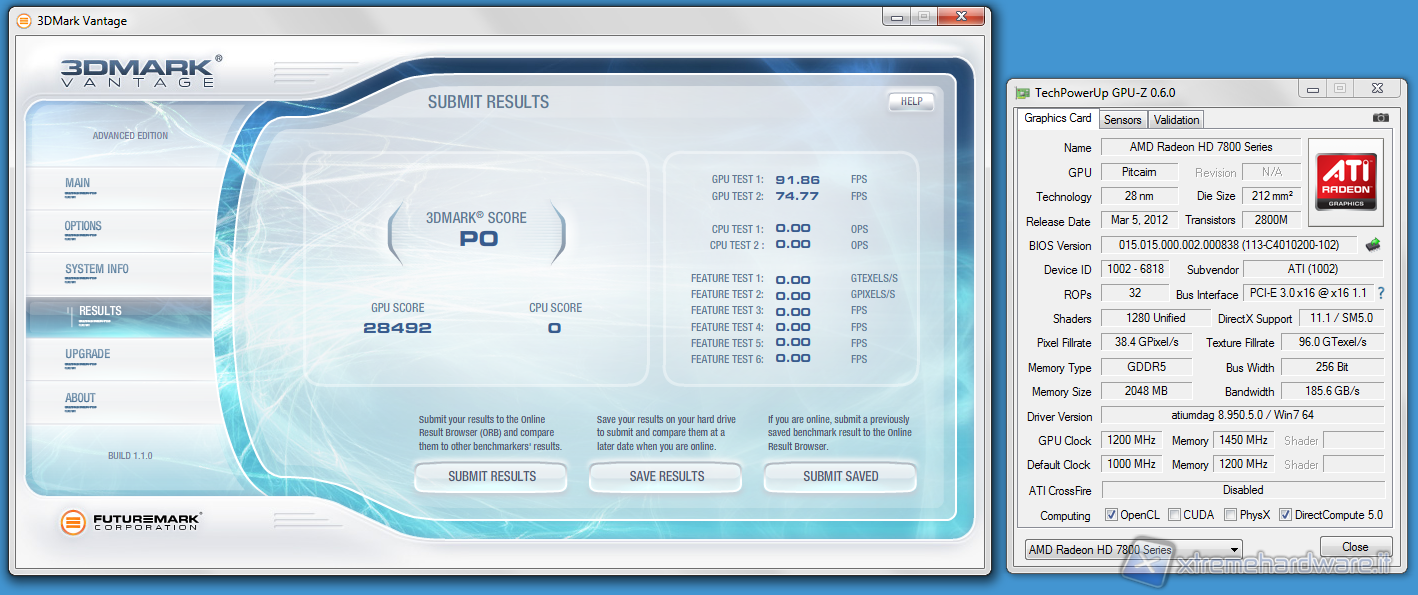Screen dimensions: 1418x595
Task: Open the Validation tab
Action: pos(1176,119)
